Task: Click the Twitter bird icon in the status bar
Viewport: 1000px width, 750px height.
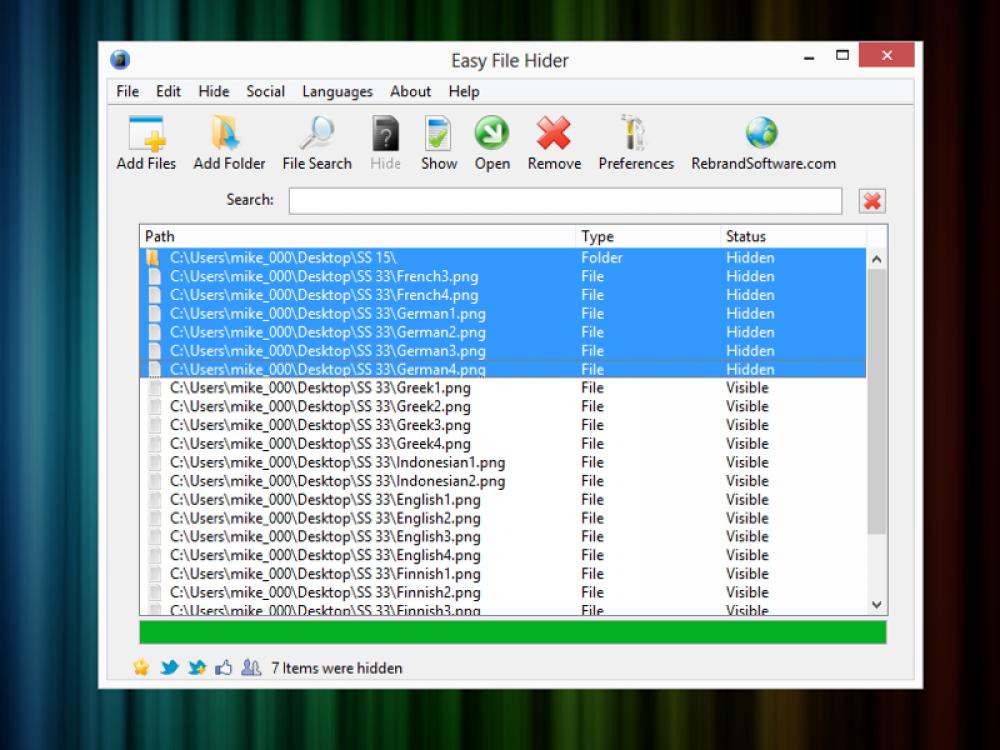Action: 169,667
